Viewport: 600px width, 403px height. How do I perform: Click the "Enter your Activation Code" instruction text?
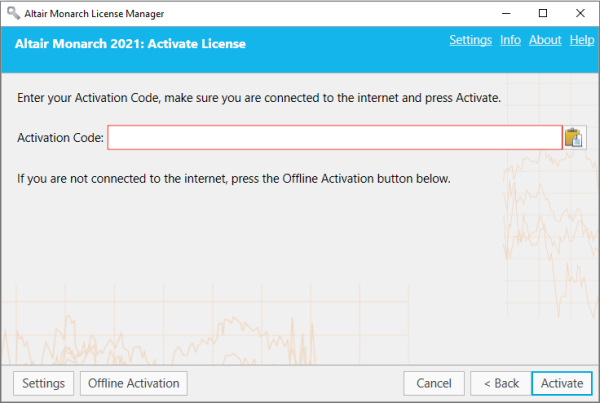pos(258,99)
